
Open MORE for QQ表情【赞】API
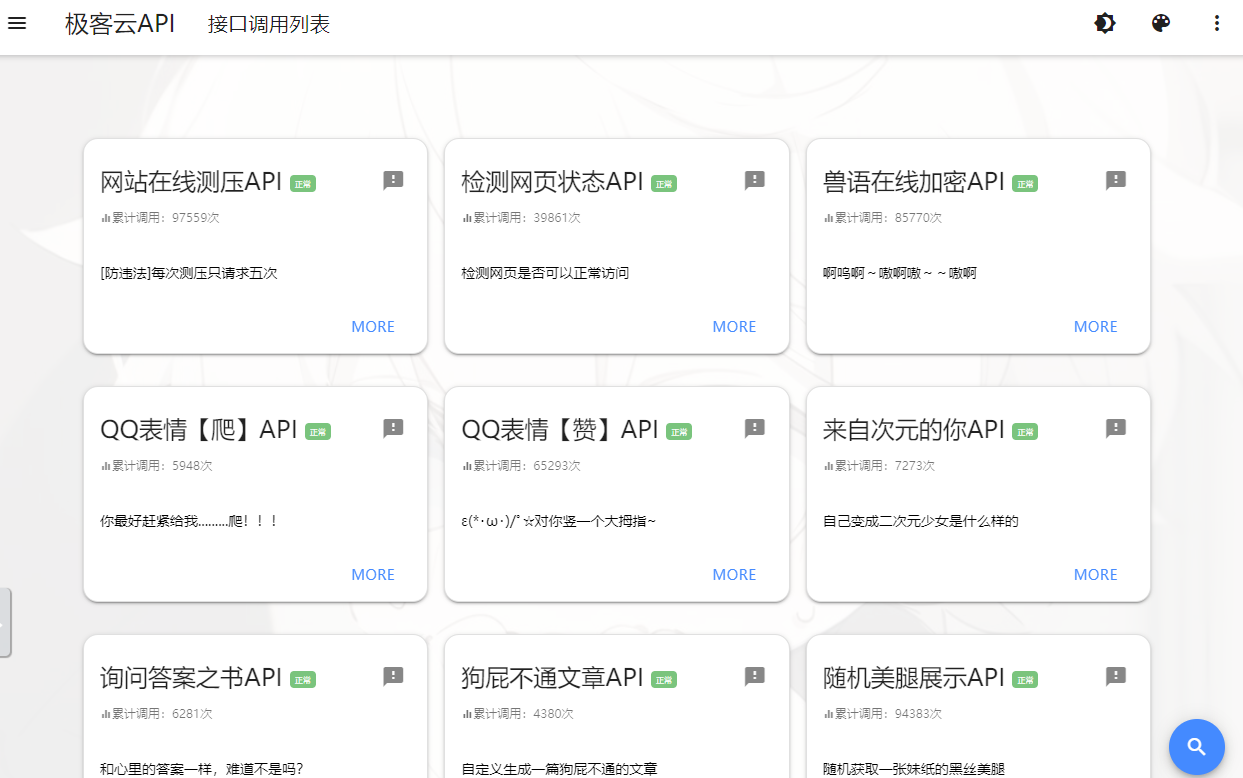[734, 575]
